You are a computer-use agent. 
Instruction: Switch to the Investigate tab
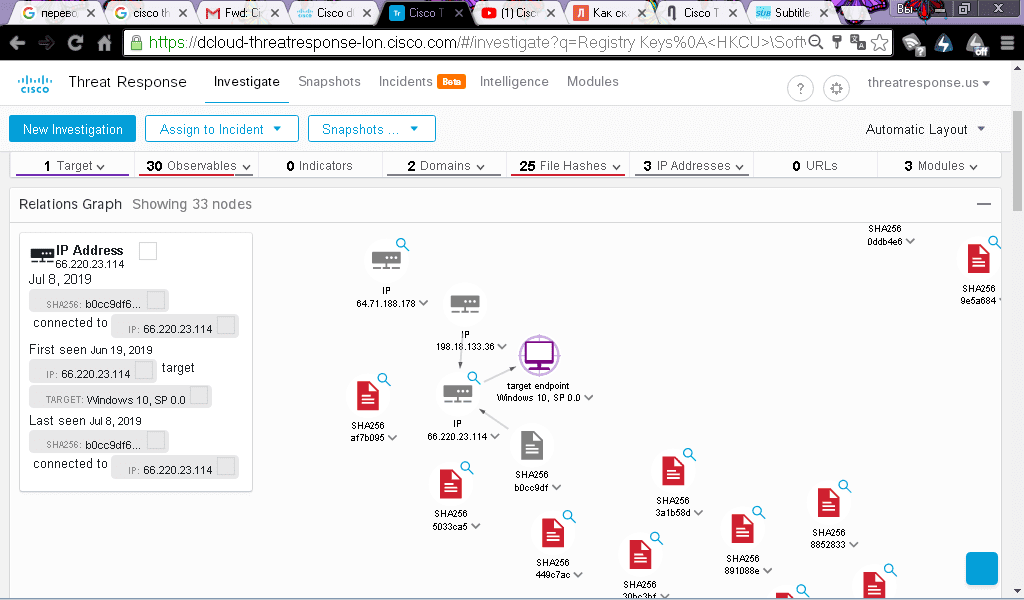[246, 82]
